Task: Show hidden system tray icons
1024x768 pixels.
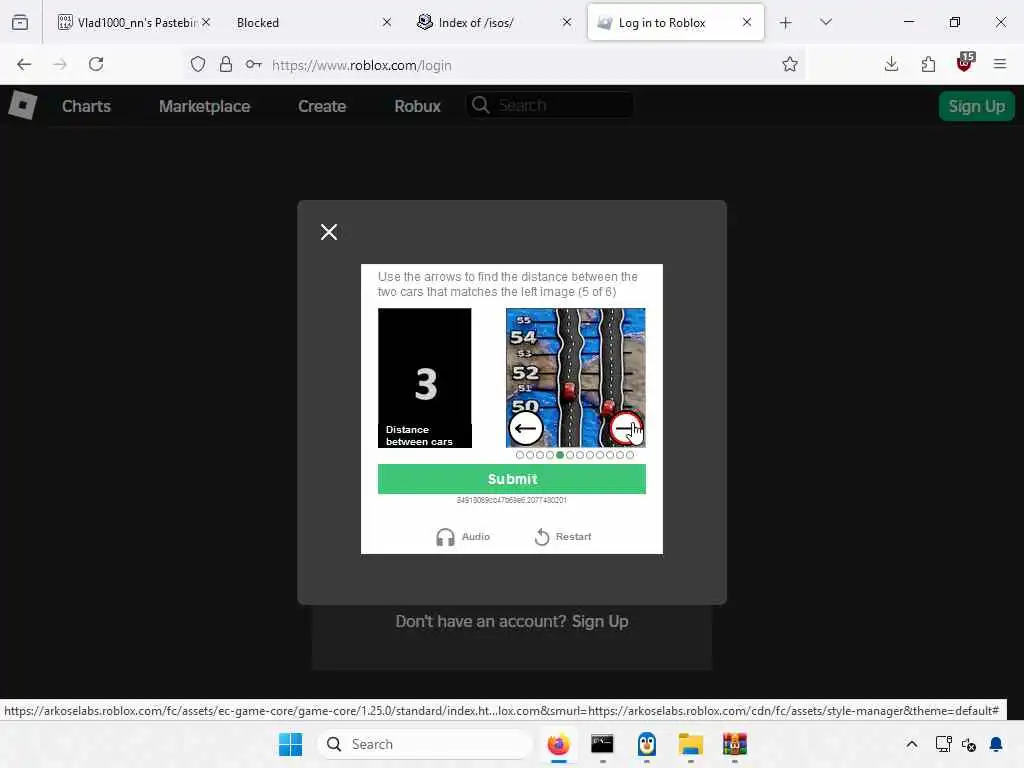Action: tap(912, 744)
